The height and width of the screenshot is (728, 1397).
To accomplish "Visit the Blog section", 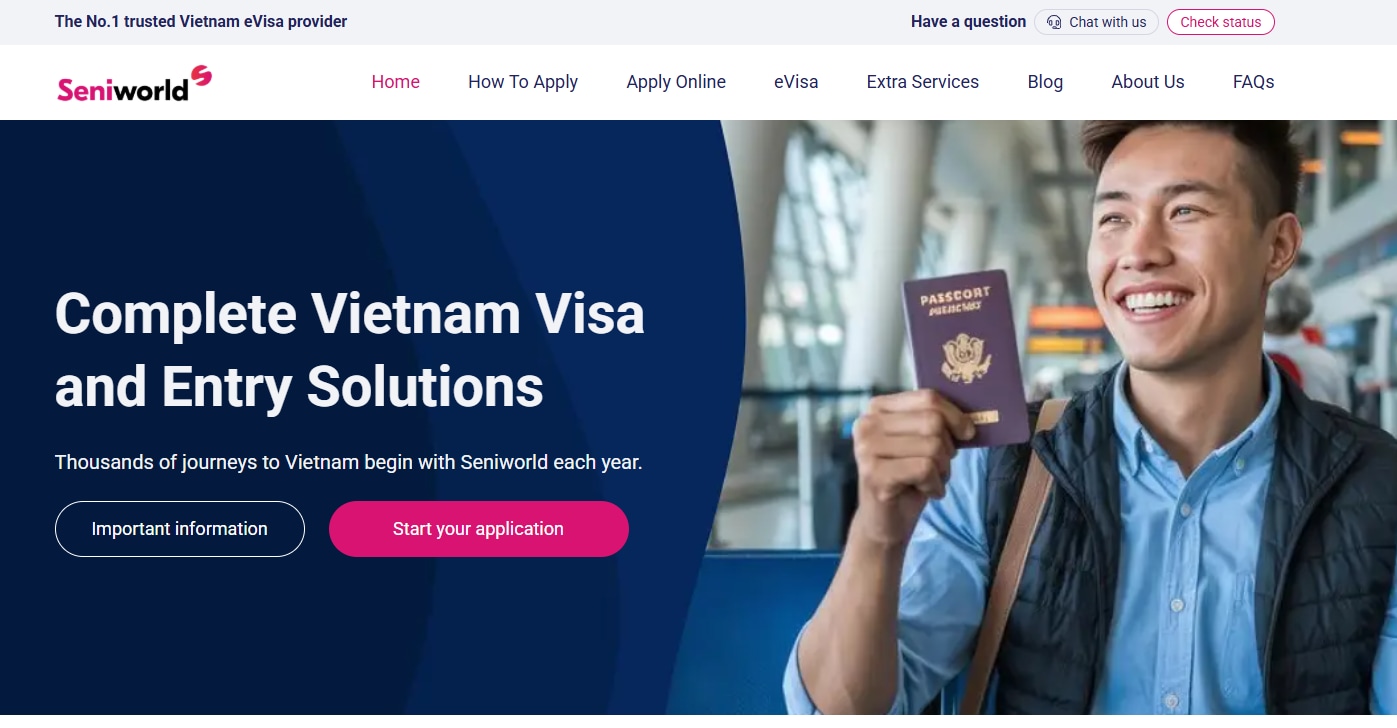I will tap(1045, 82).
